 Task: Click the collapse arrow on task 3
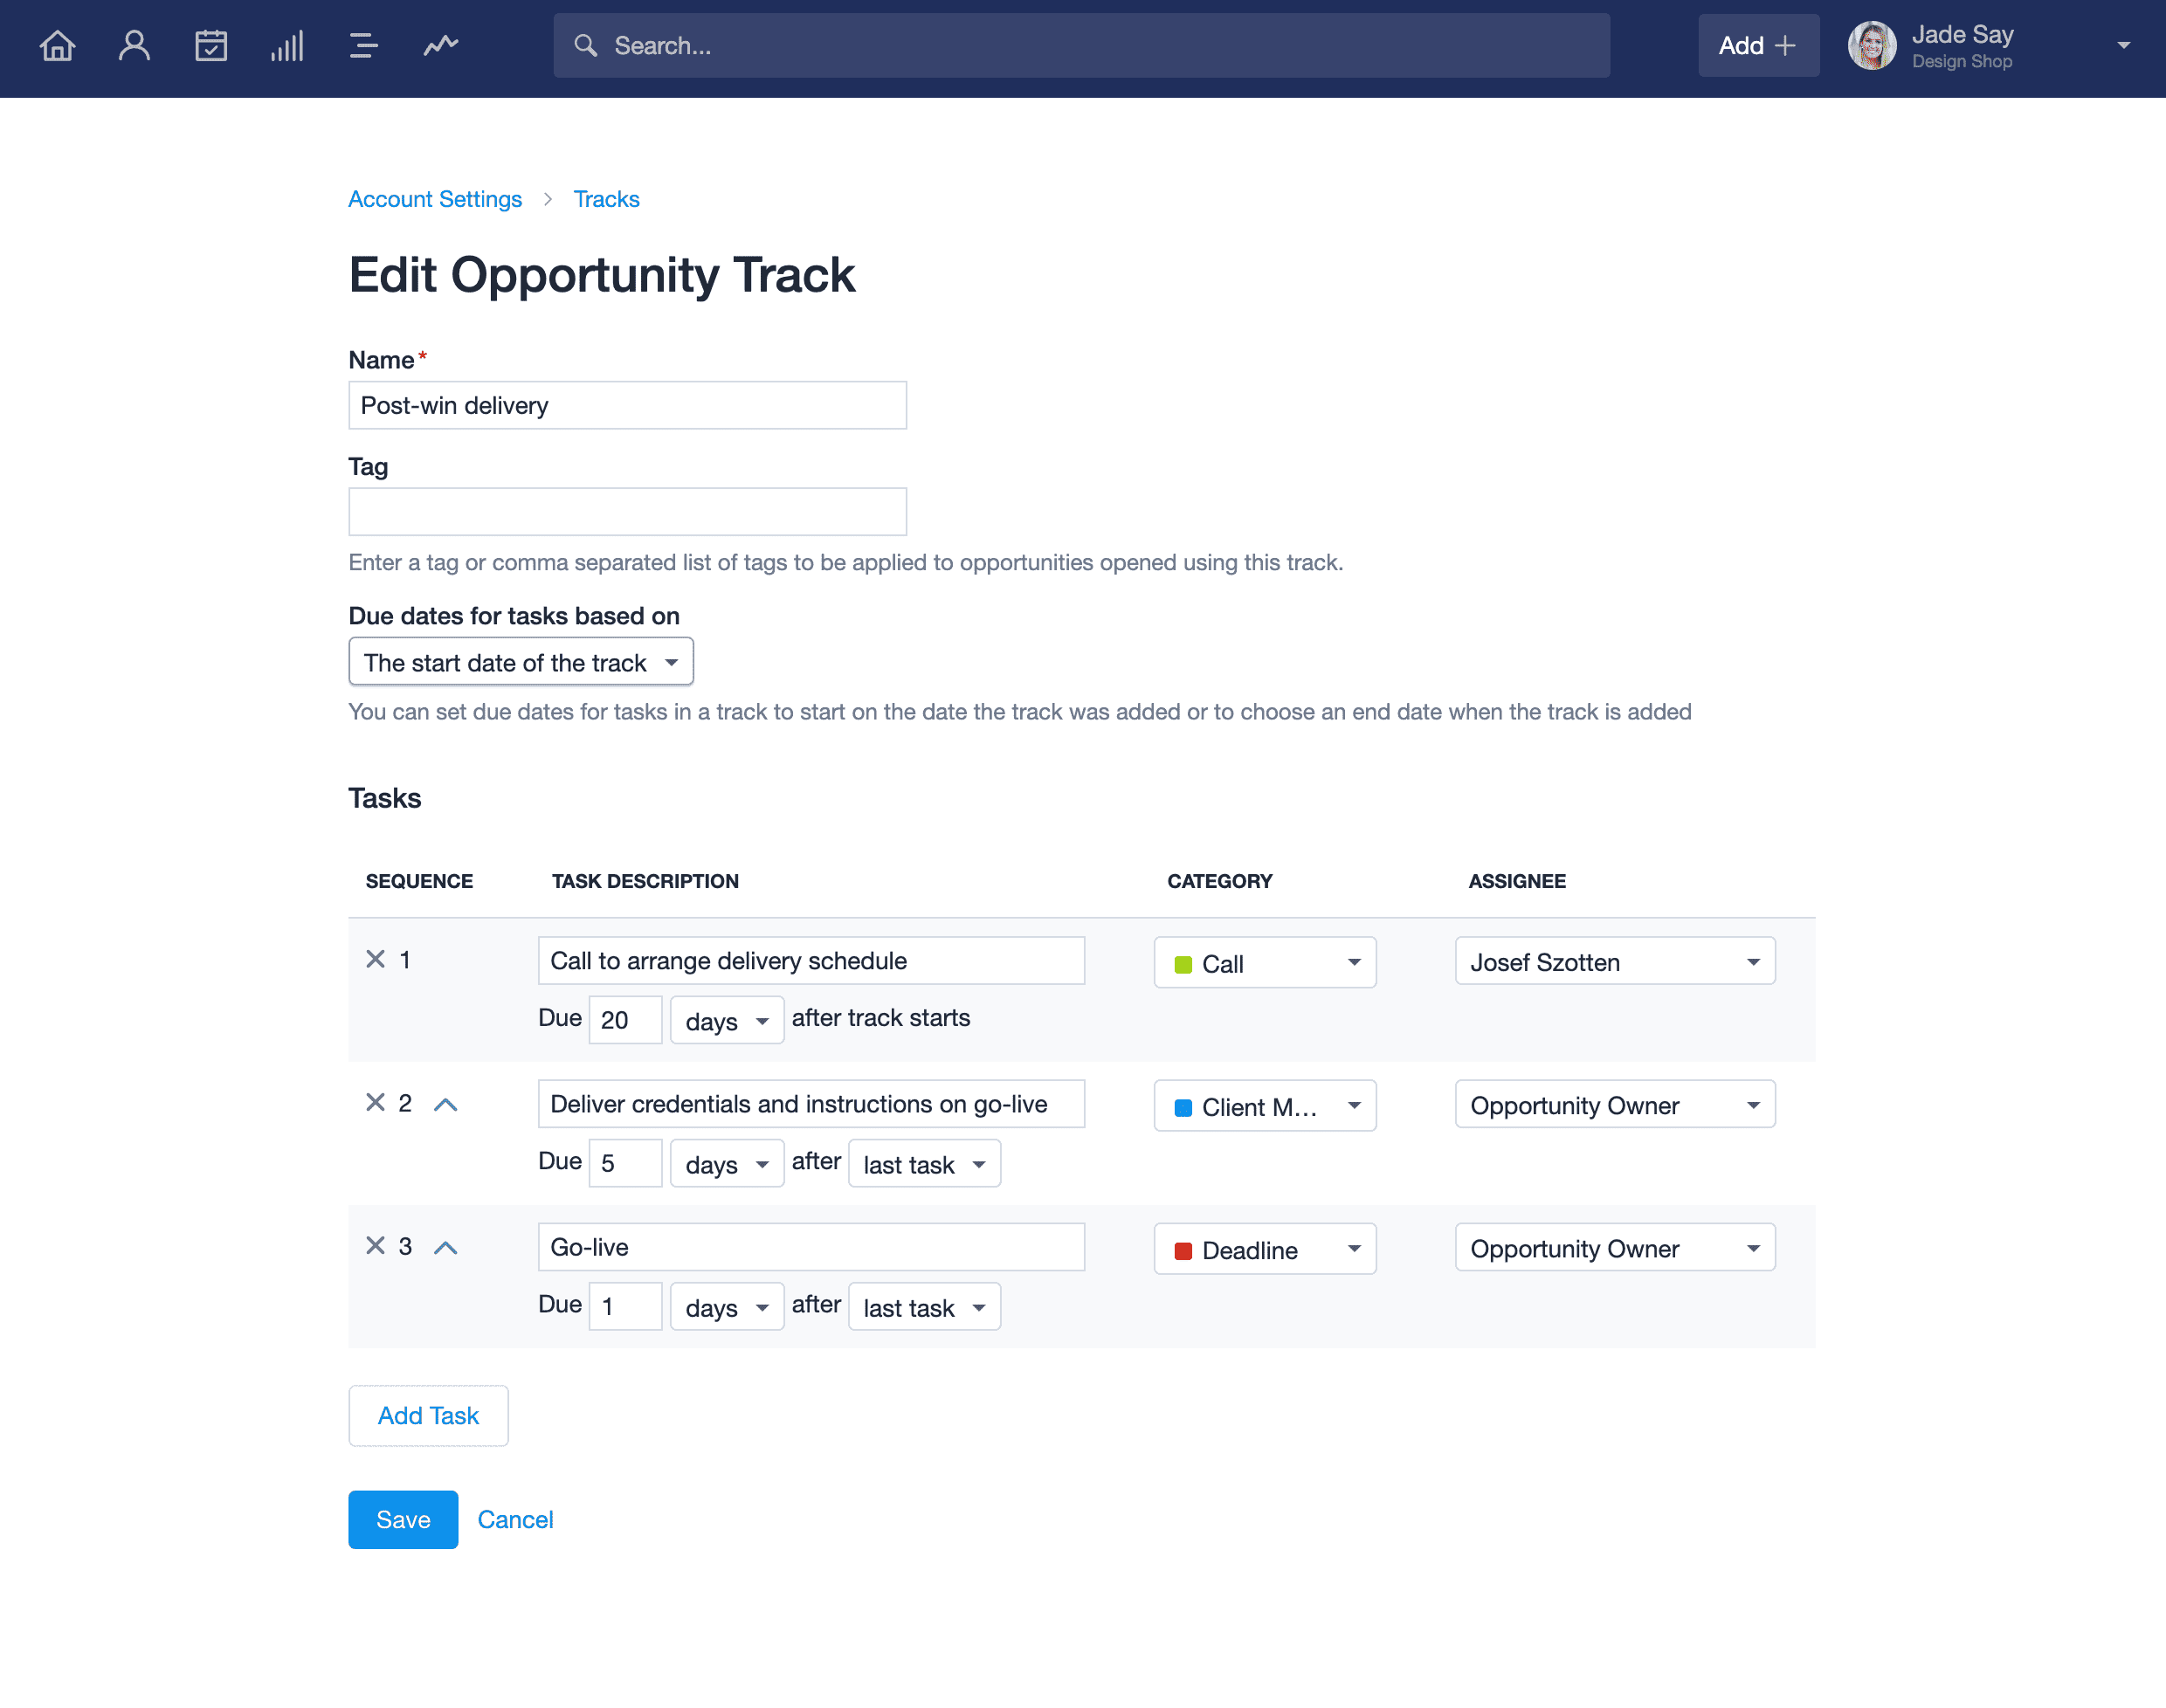446,1250
